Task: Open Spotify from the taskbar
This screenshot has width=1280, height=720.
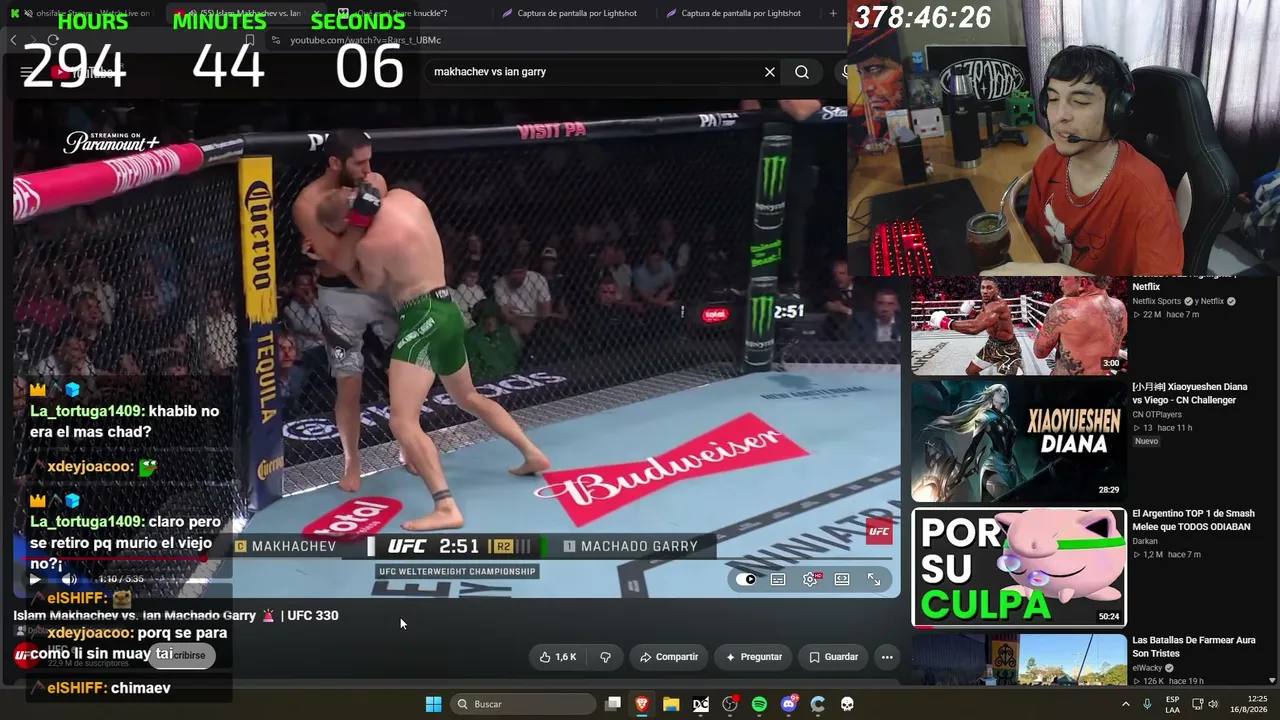Action: tap(759, 704)
